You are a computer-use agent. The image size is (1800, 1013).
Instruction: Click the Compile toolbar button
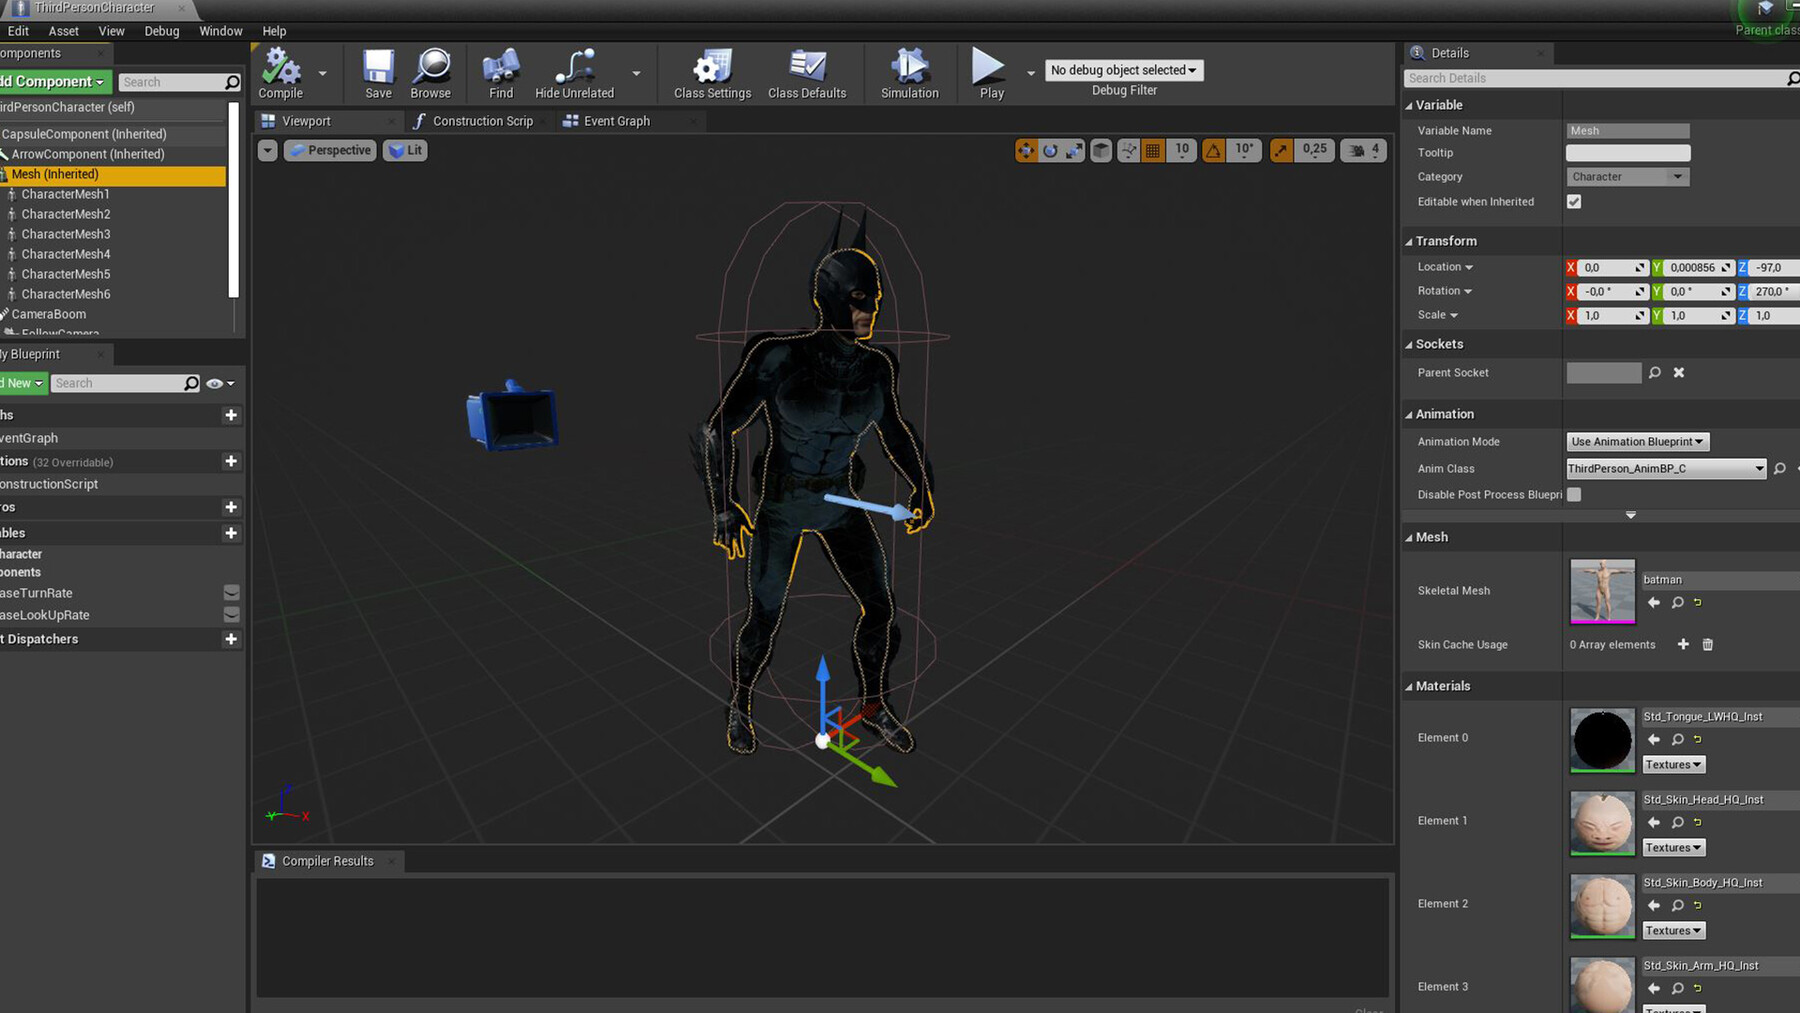pyautogui.click(x=281, y=74)
